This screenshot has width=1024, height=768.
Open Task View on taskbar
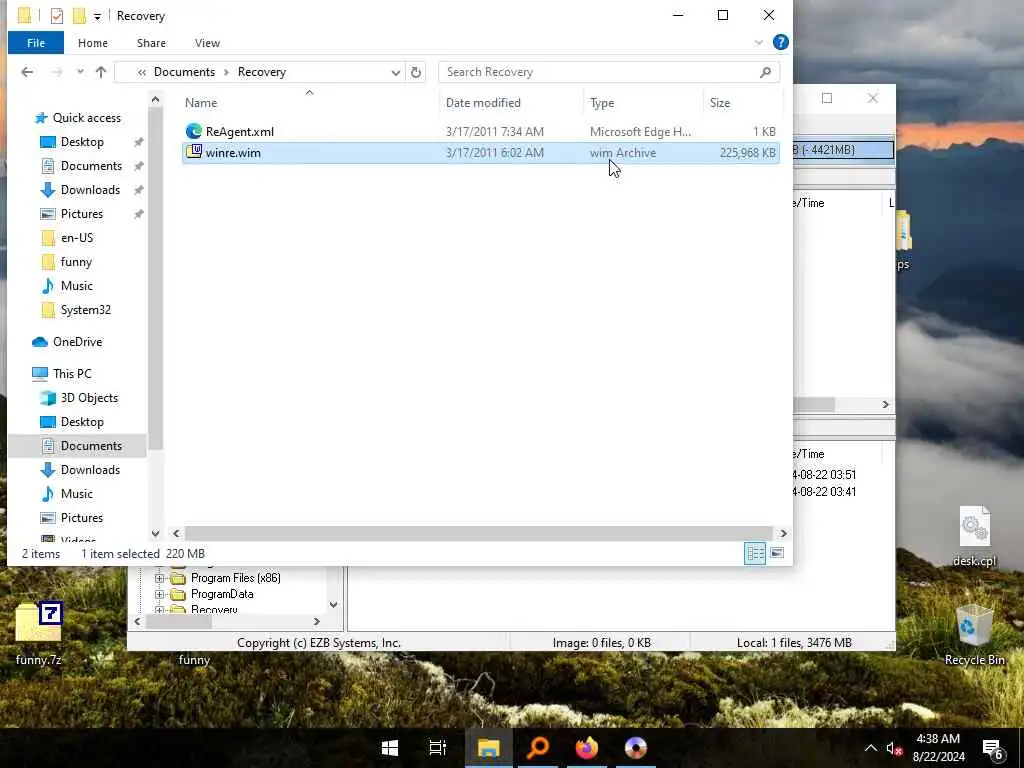pos(438,748)
